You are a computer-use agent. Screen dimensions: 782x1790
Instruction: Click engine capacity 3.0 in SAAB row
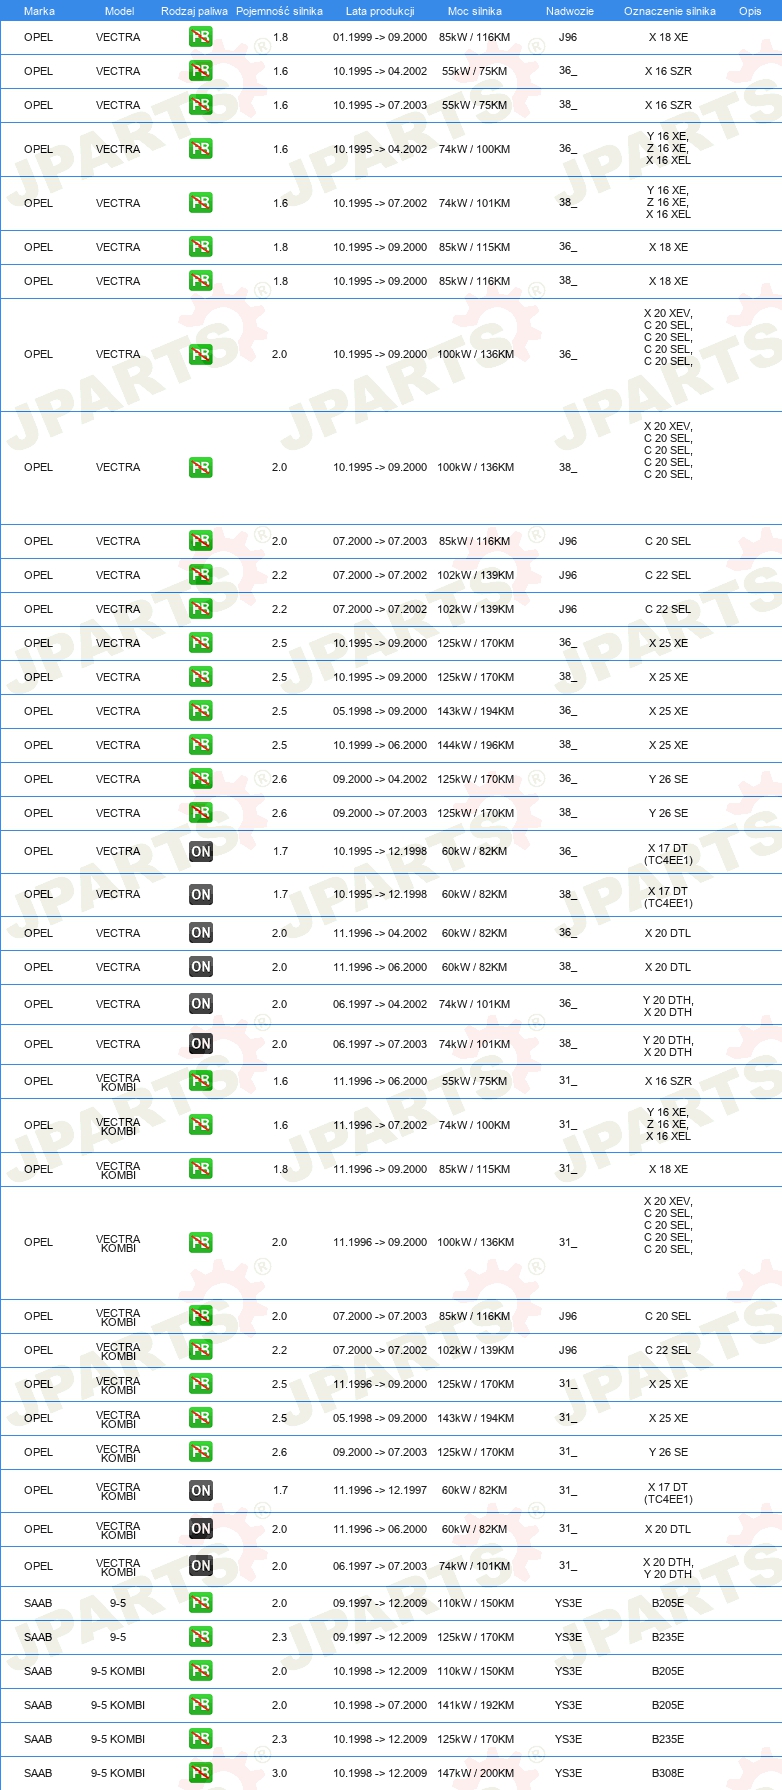coord(280,1773)
